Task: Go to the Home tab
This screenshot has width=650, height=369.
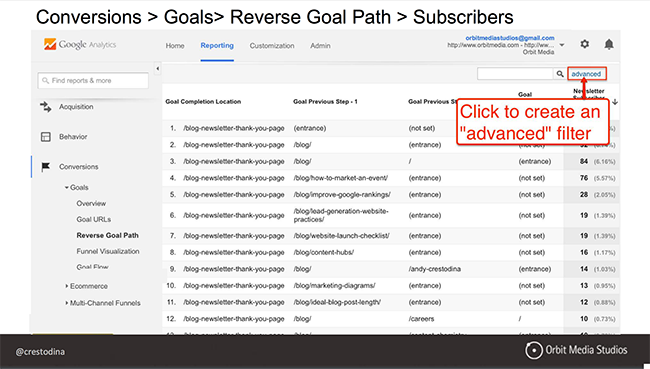Action: click(x=175, y=46)
